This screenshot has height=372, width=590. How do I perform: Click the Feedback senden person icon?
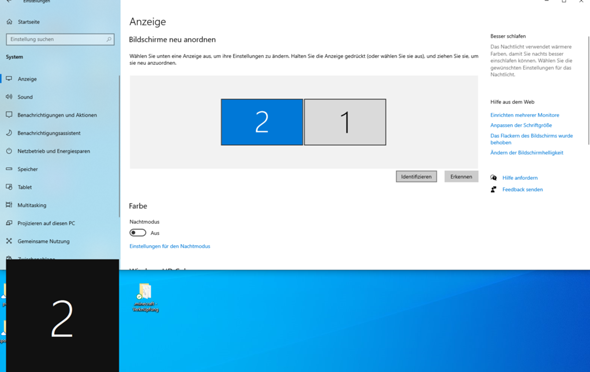494,189
